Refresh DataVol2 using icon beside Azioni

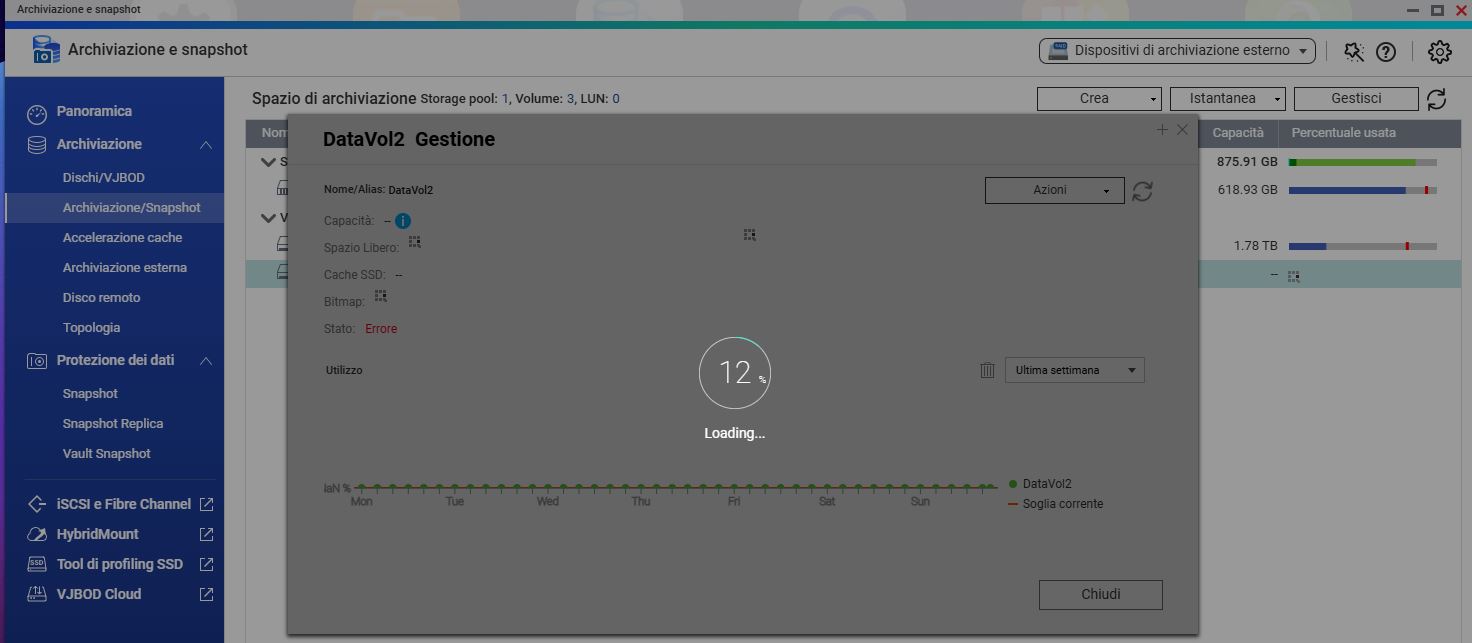[x=1142, y=191]
